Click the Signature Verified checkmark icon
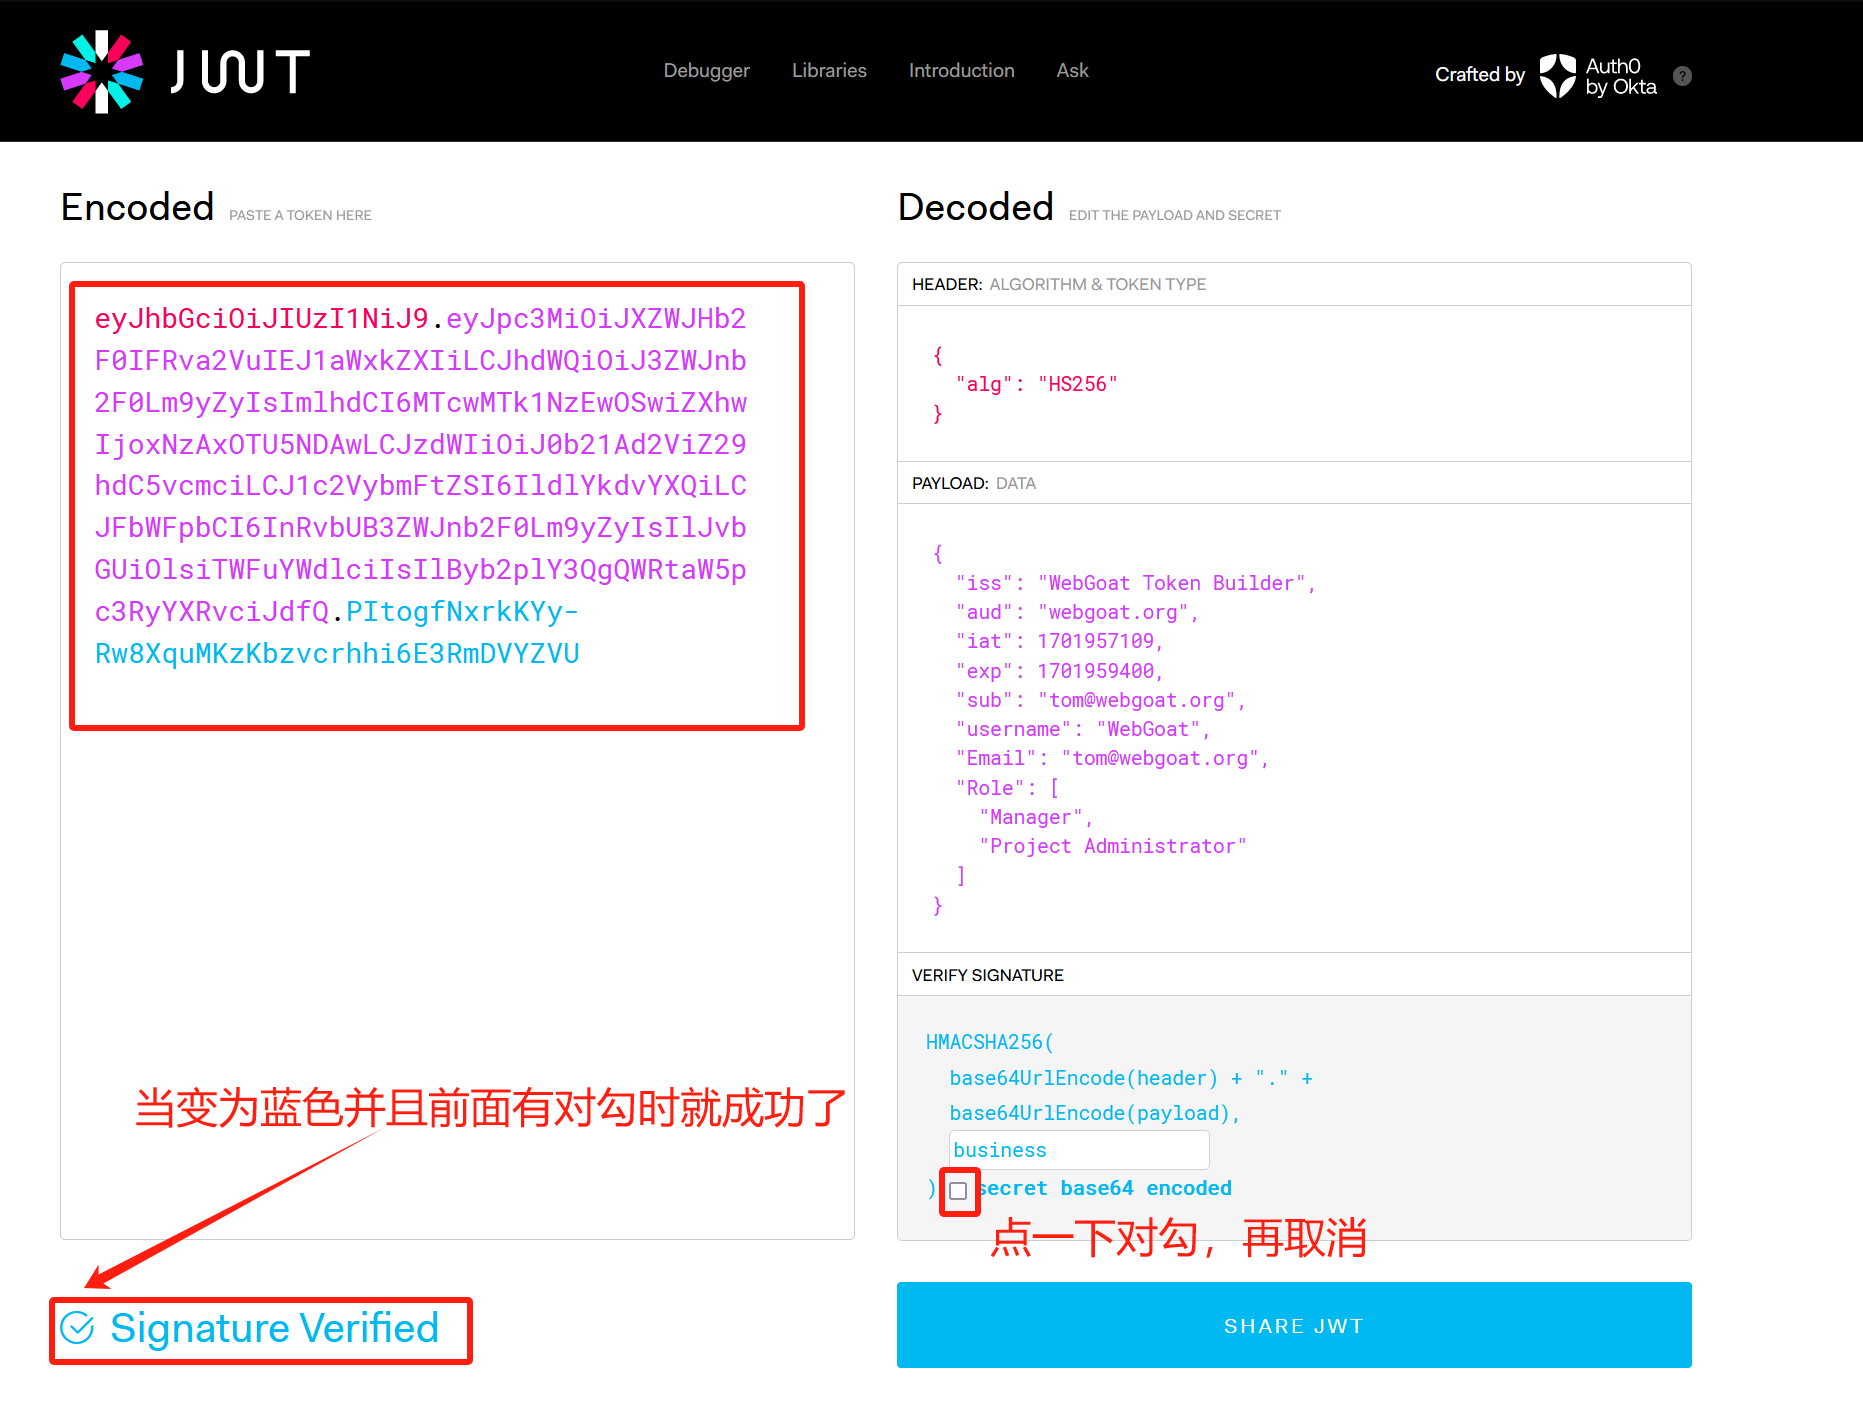1863x1401 pixels. click(x=77, y=1328)
